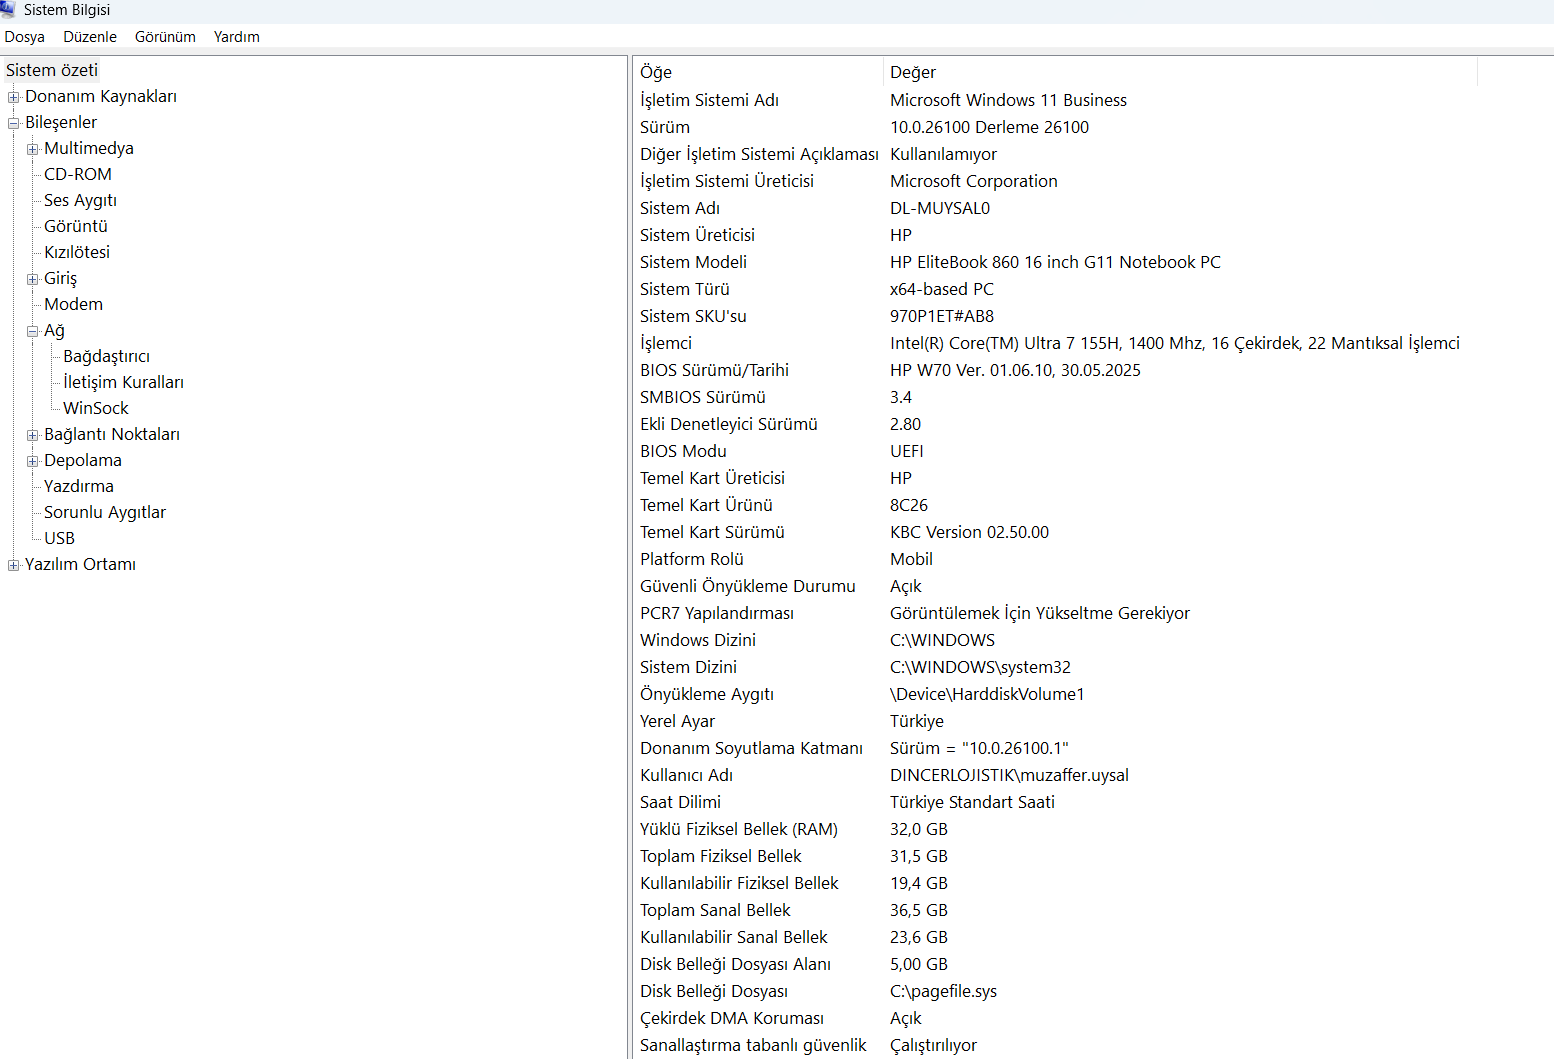The image size is (1554, 1059).
Task: Select Sorunlu Aygıtlar tree item
Action: coord(105,512)
